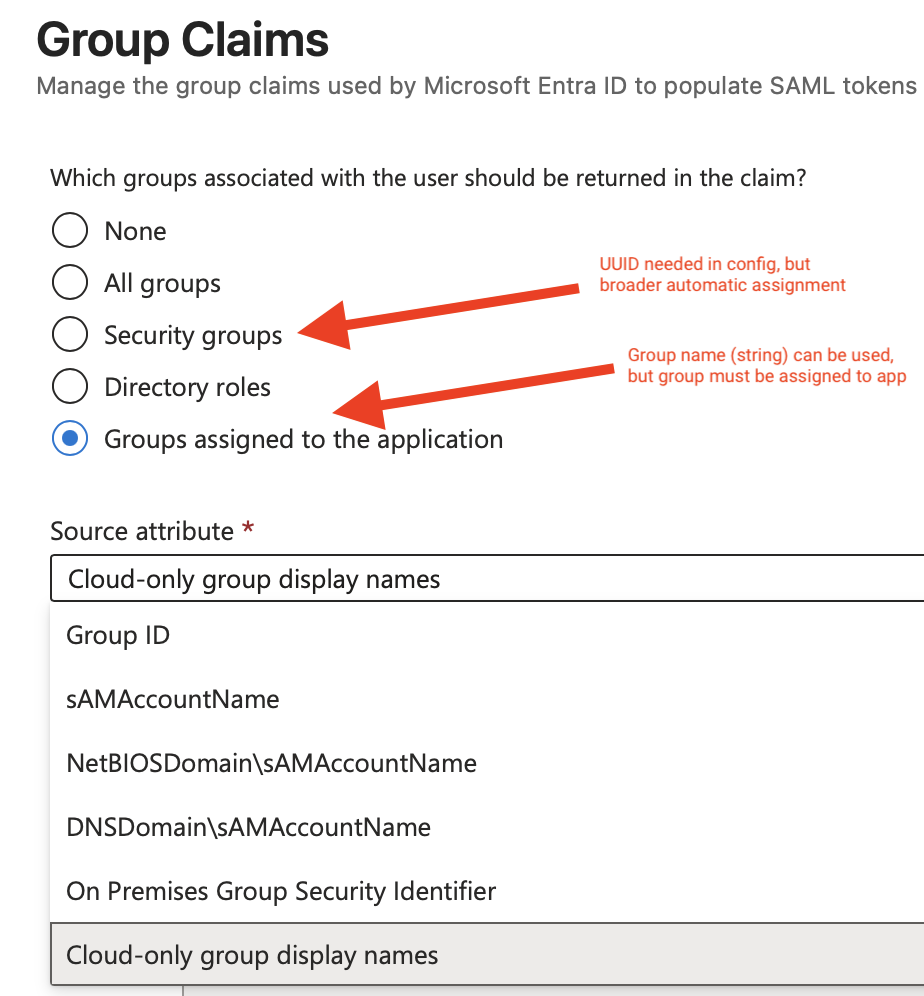The height and width of the screenshot is (996, 924).
Task: Pick sAMAccountName in the source list
Action: coord(173,699)
